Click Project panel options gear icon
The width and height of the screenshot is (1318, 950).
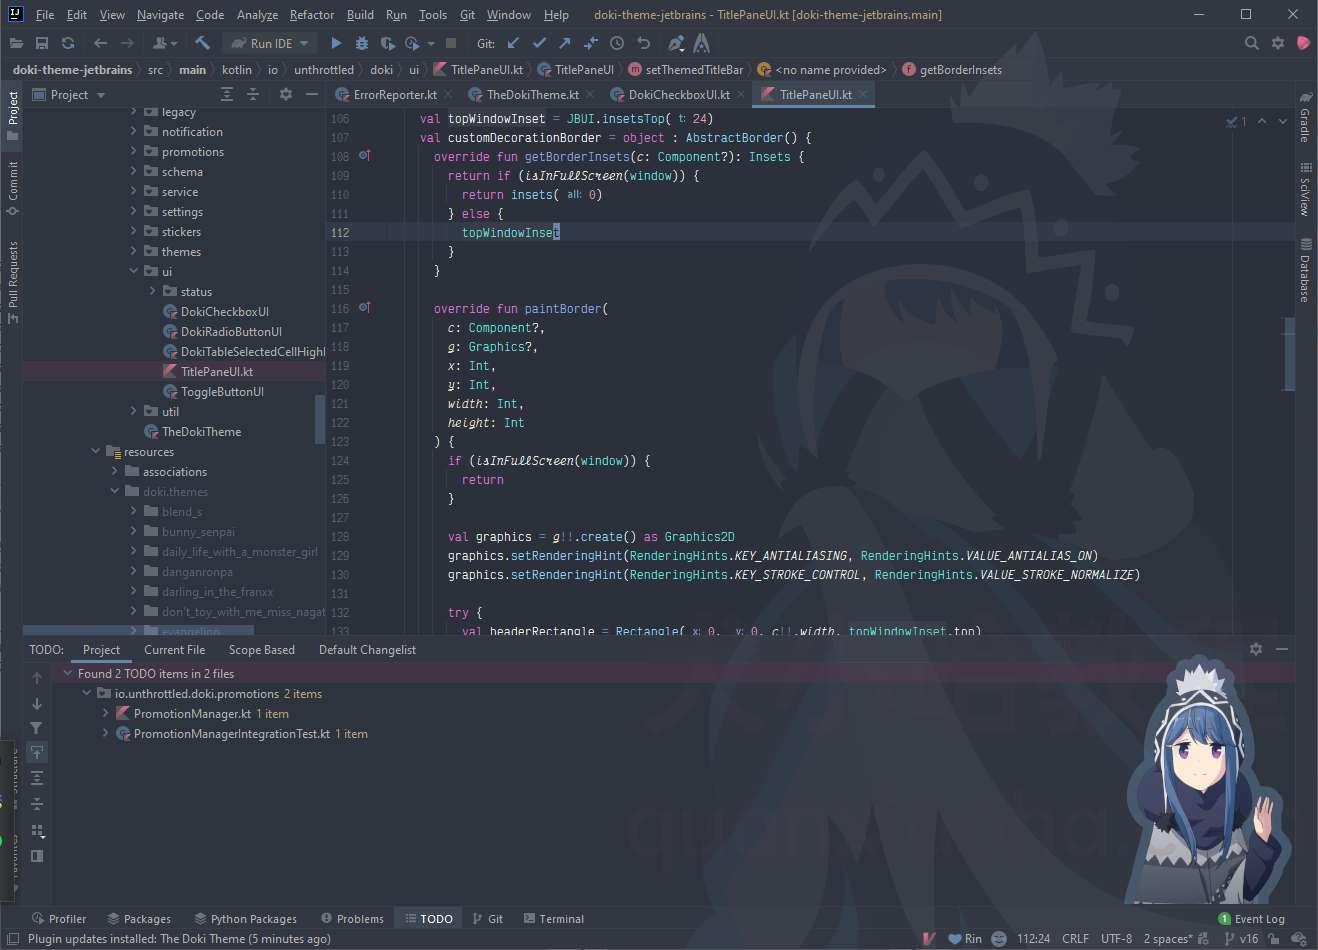tap(286, 94)
